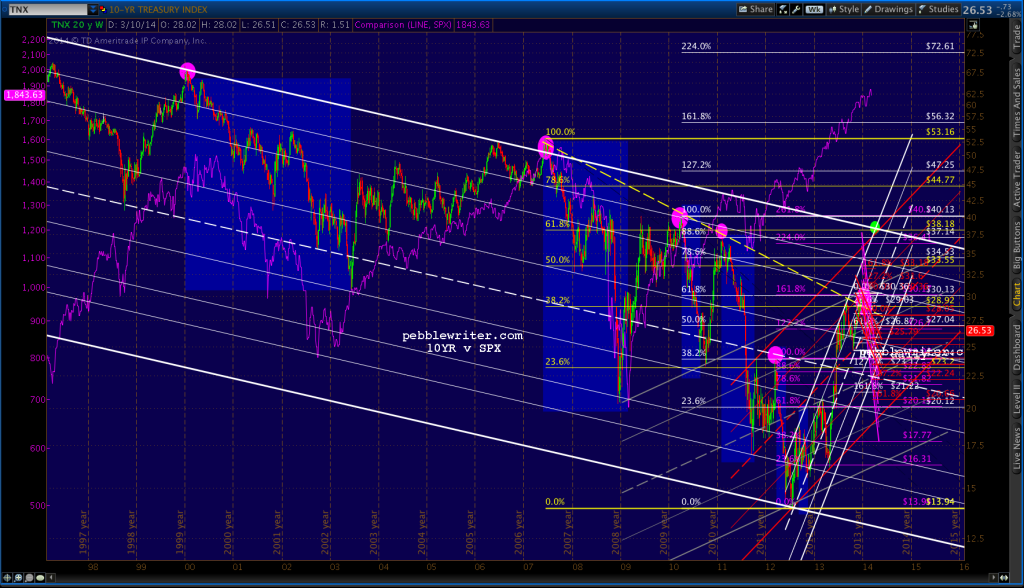1024x588 pixels.
Task: Click the $16.31 magenta price label
Action: [917, 459]
